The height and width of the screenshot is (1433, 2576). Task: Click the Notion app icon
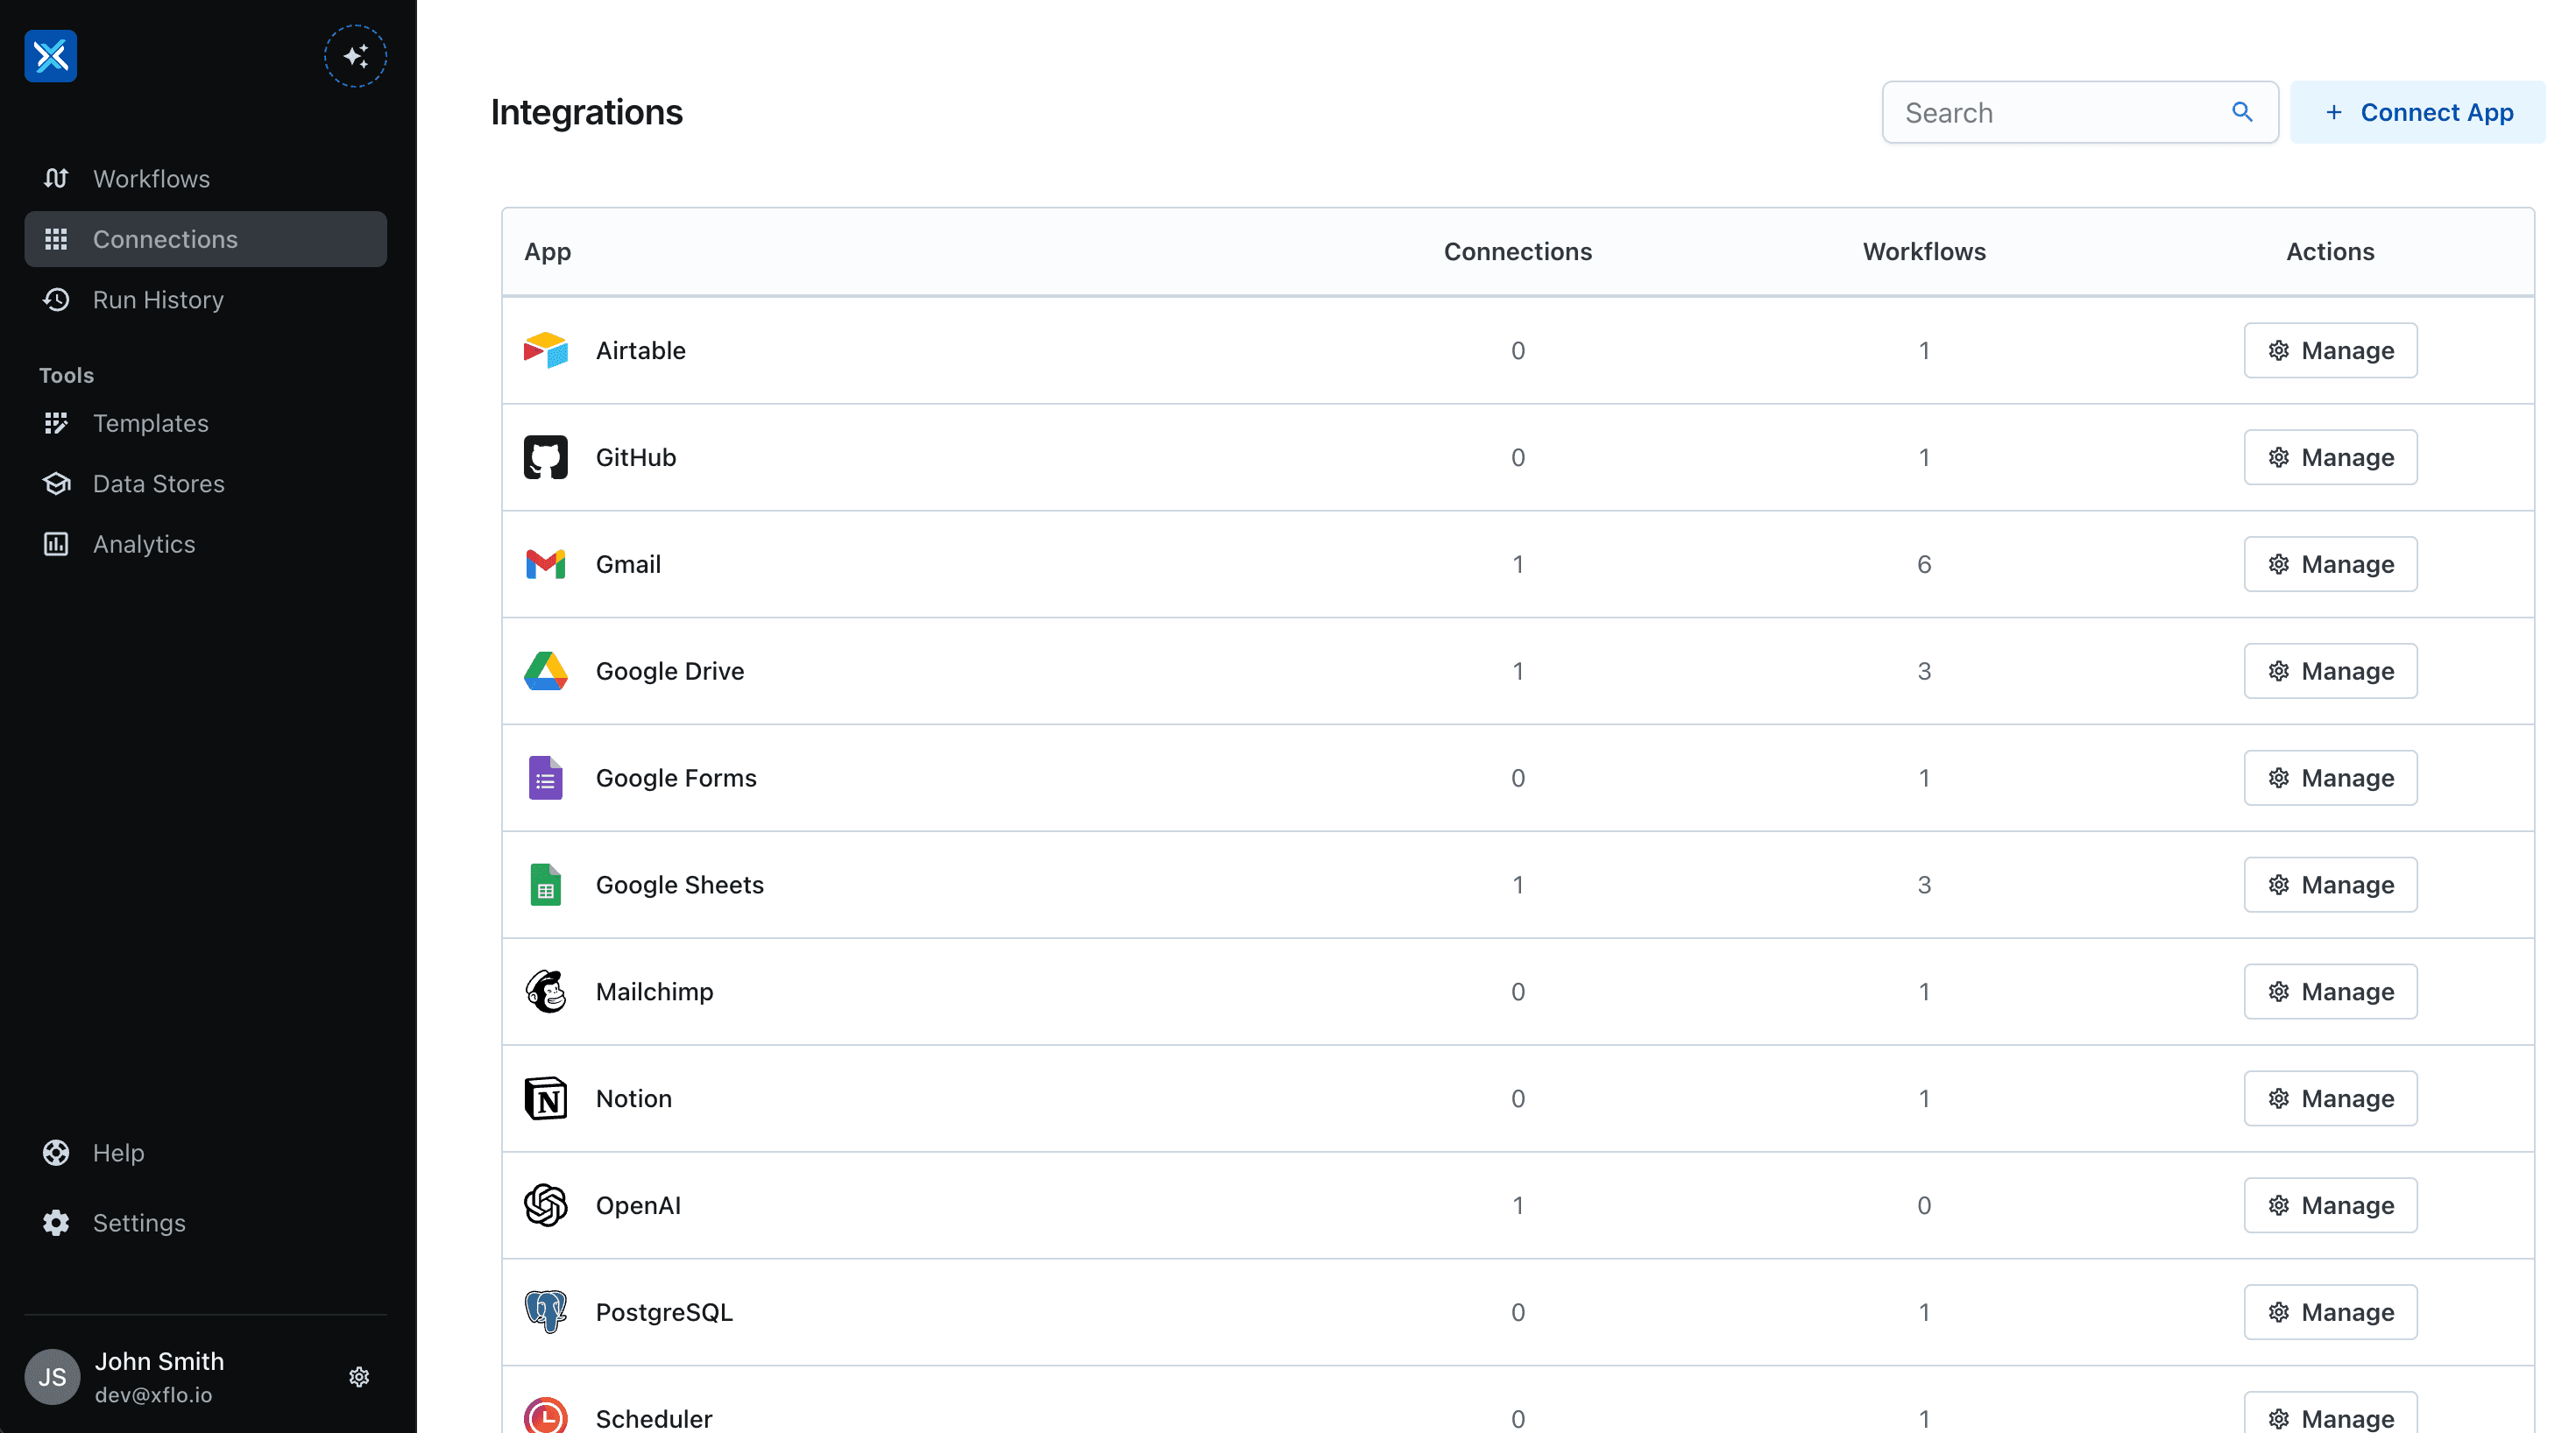point(545,1098)
